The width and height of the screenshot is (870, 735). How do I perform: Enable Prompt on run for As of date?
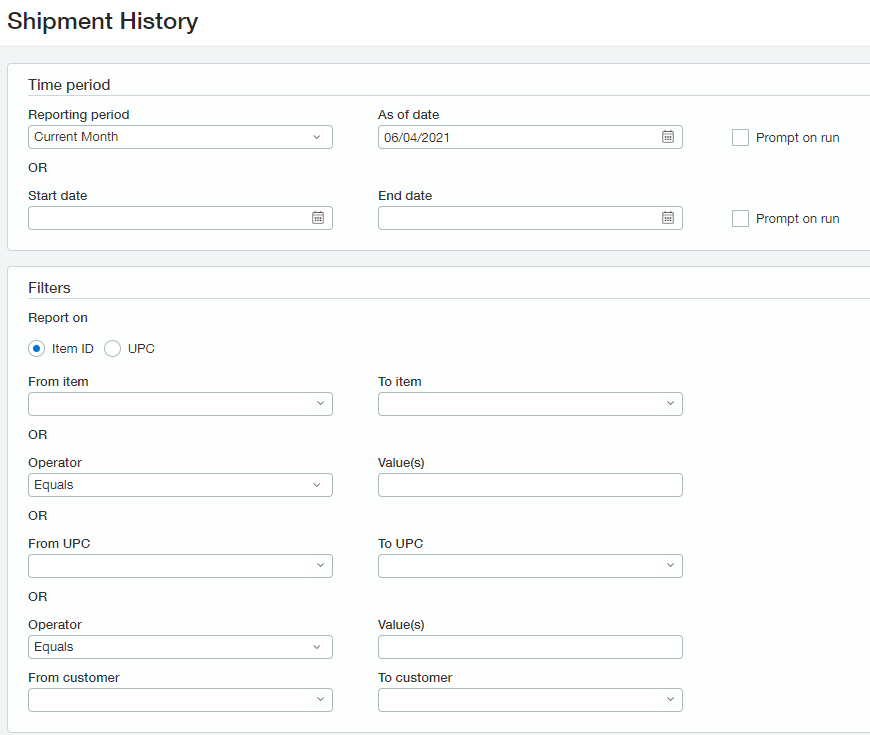[740, 138]
